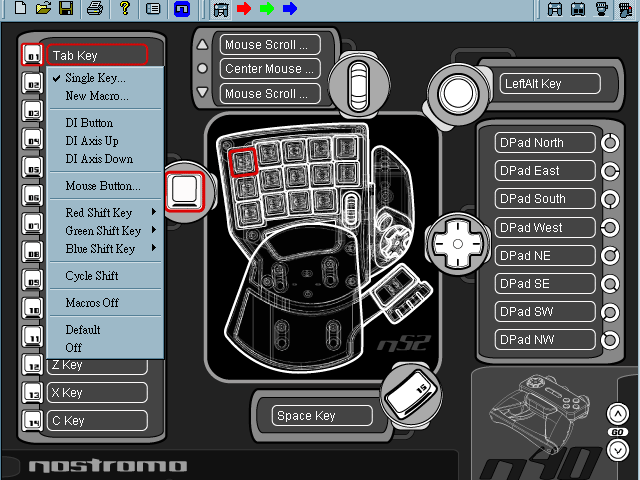Select key 12 icon beside Z Key
This screenshot has width=640, height=480.
[32, 365]
